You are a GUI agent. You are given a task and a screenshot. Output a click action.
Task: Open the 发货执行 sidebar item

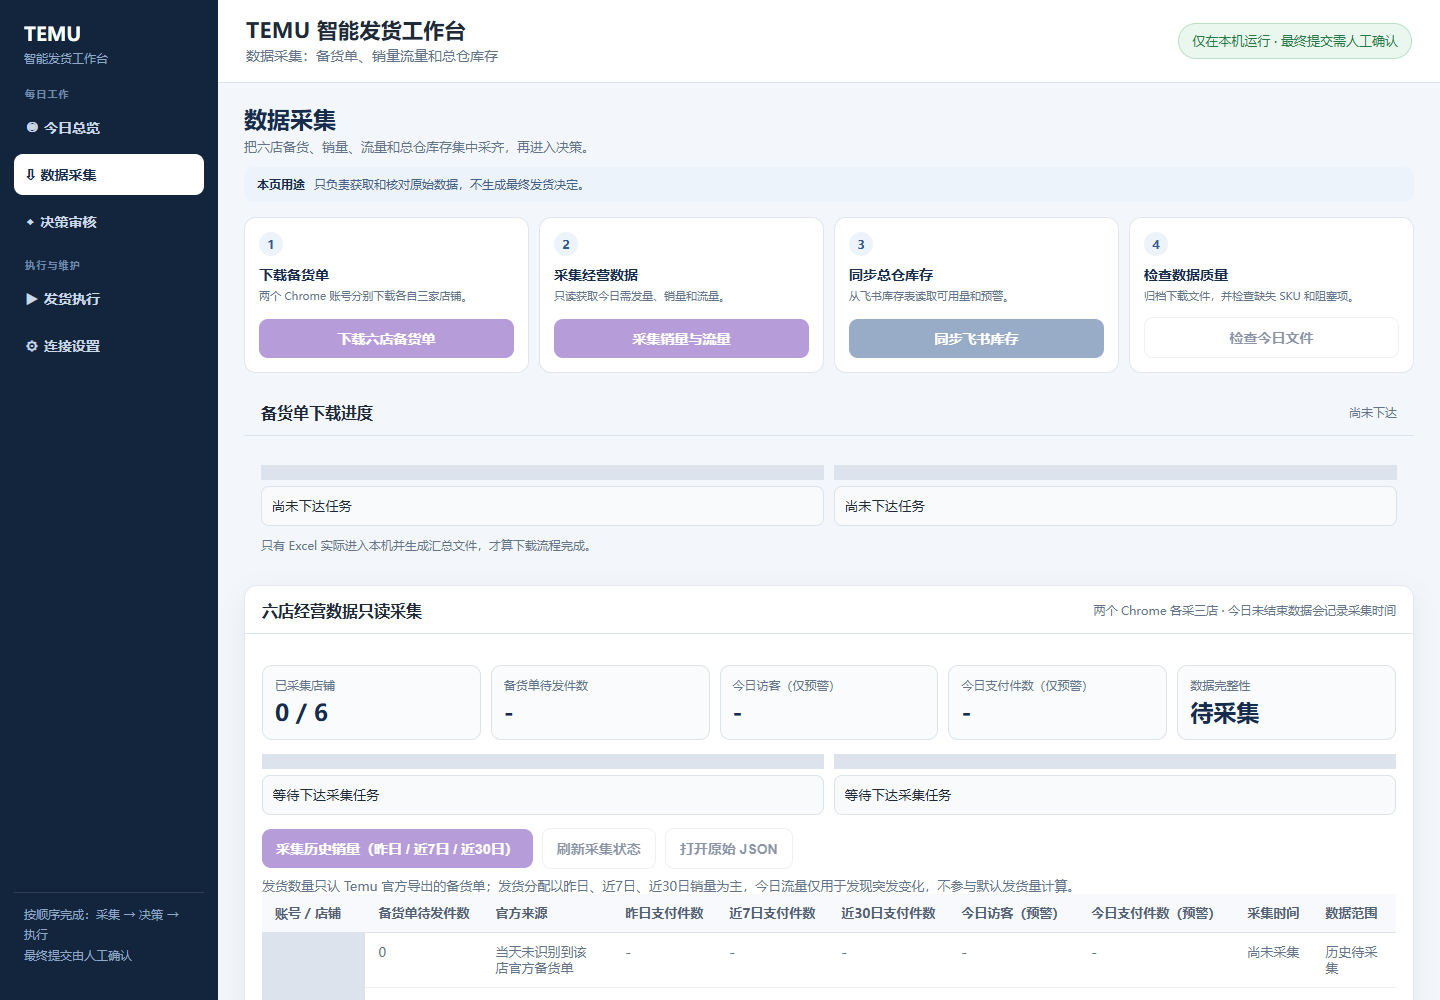point(109,299)
